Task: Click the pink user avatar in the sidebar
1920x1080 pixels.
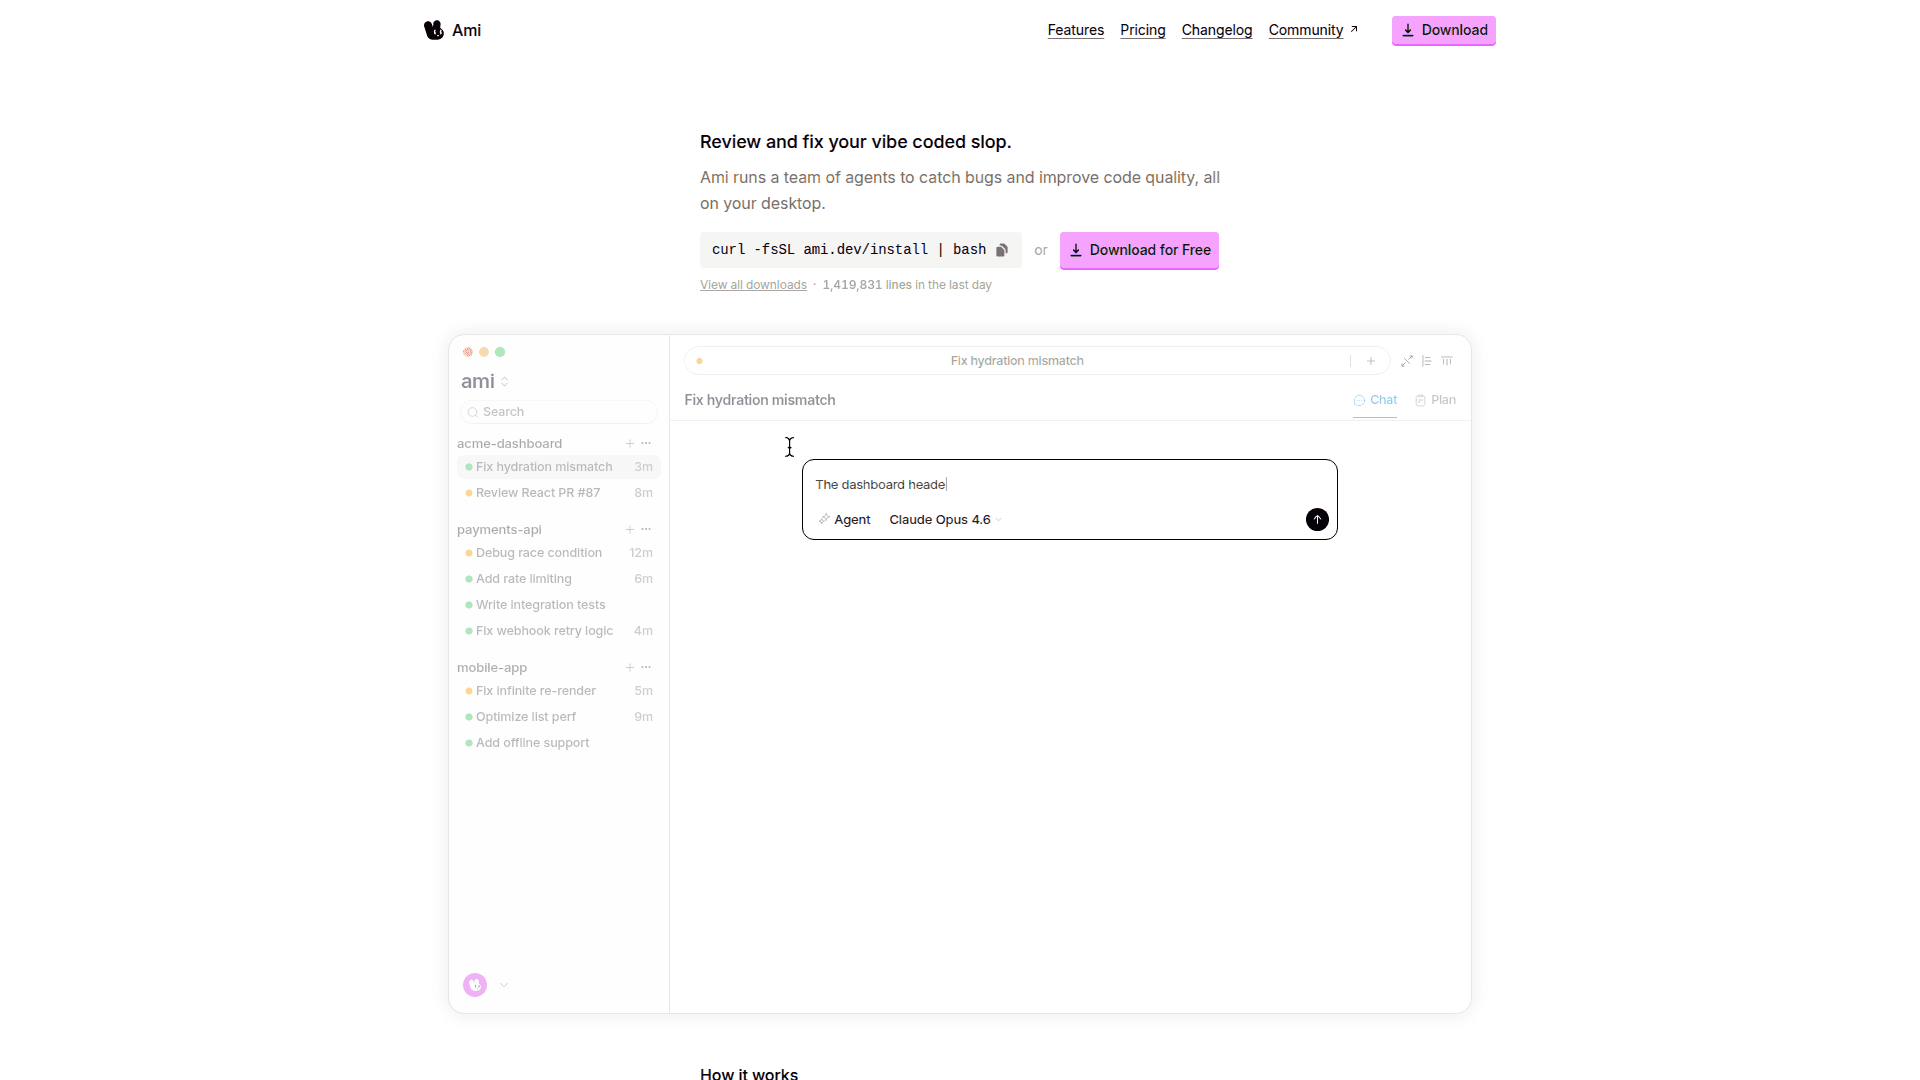Action: pos(475,985)
